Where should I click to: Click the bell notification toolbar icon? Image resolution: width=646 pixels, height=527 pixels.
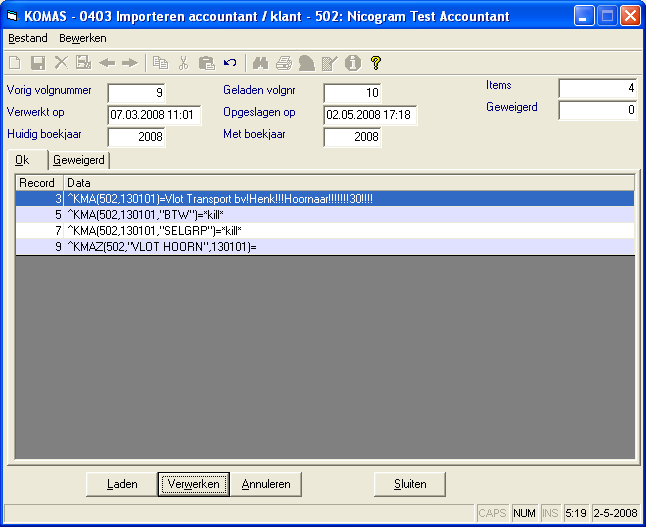point(307,63)
